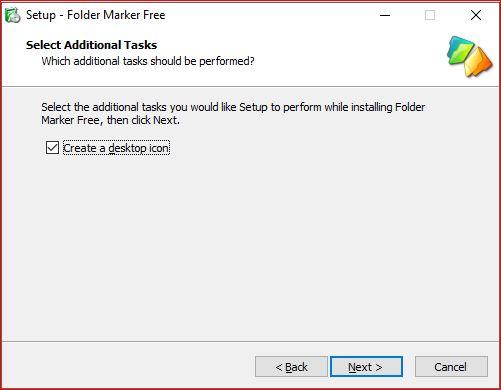This screenshot has width=501, height=390.
Task: Click the Setup installer icon in title bar
Action: 13,15
